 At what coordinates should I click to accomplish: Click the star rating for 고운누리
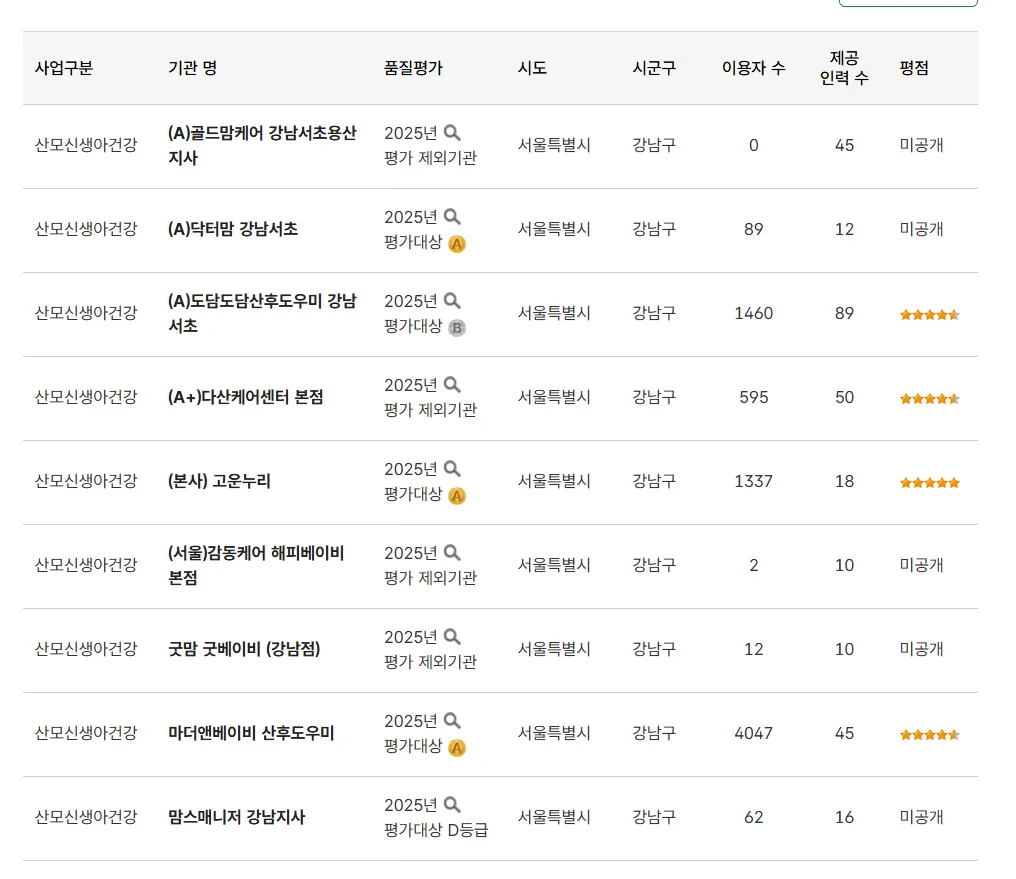[929, 482]
